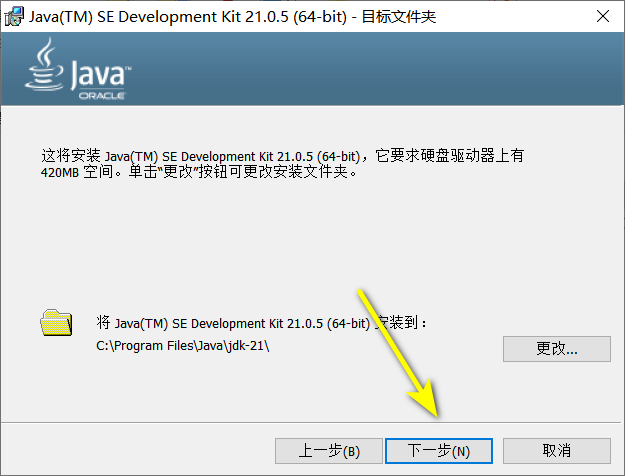Image resolution: width=625 pixels, height=476 pixels.
Task: Select the path C:\Program Files\Java\jdk-21\
Action: pyautogui.click(x=183, y=346)
